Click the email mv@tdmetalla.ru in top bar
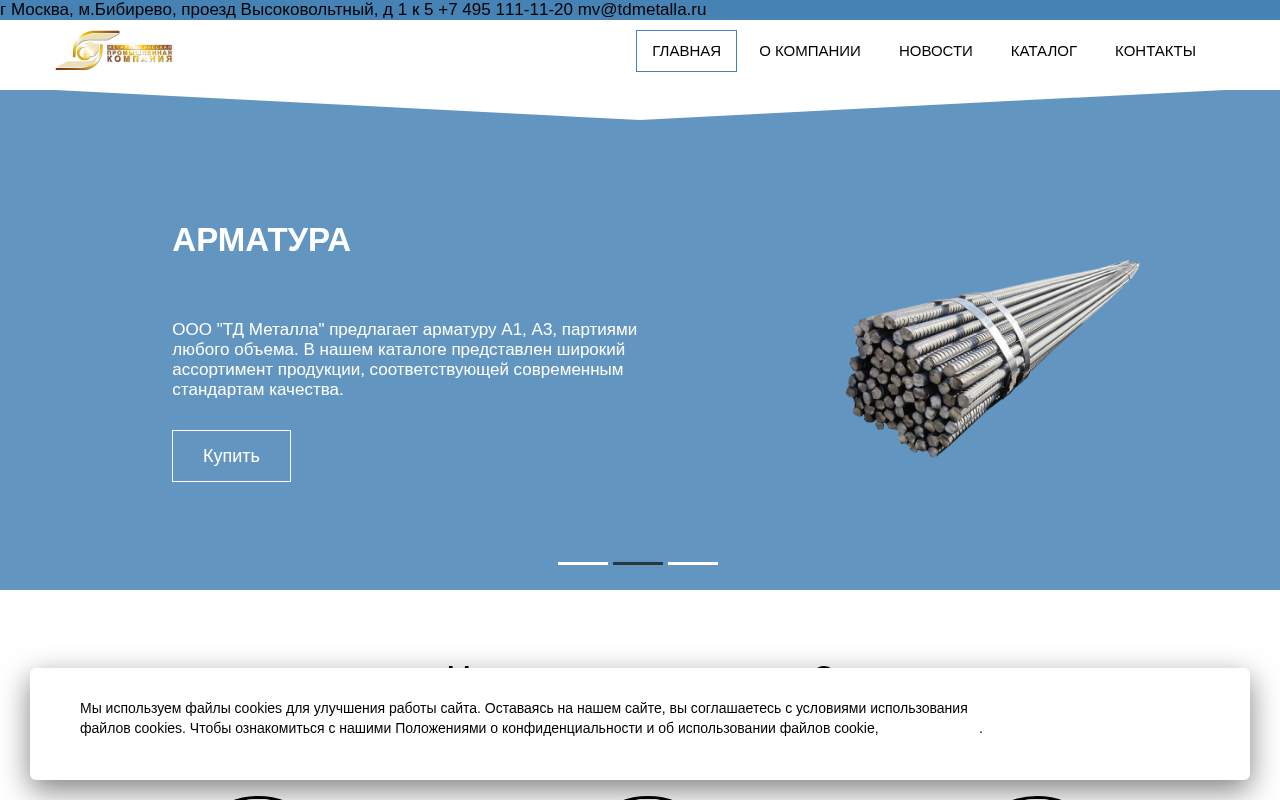The height and width of the screenshot is (800, 1280). coord(642,10)
